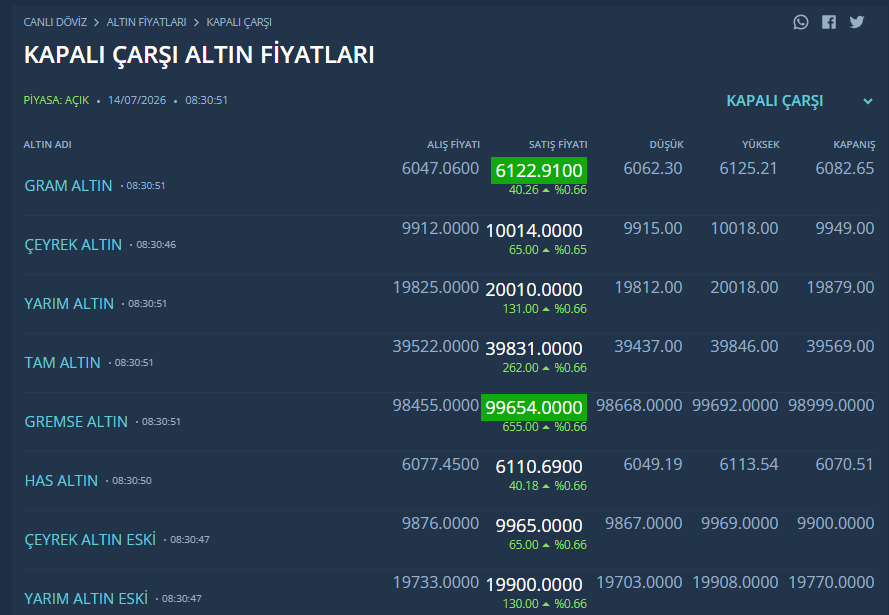Screen dimensions: 889x615
Task: Open HAS ALTIN details
Action: (61, 480)
